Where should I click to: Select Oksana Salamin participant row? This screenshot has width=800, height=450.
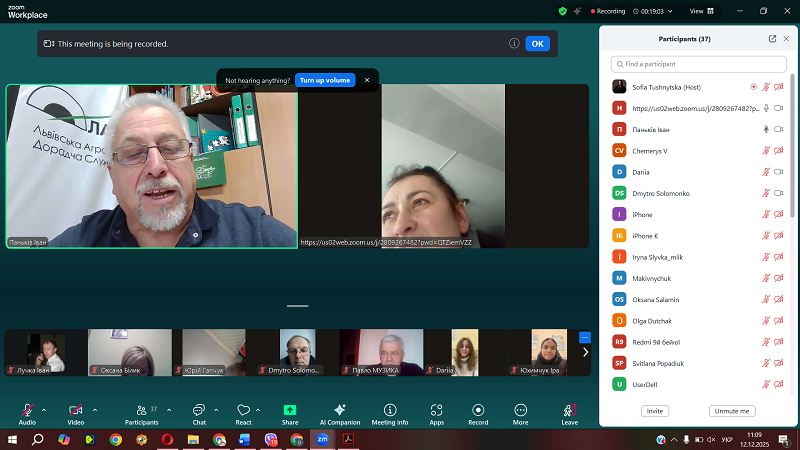click(698, 299)
